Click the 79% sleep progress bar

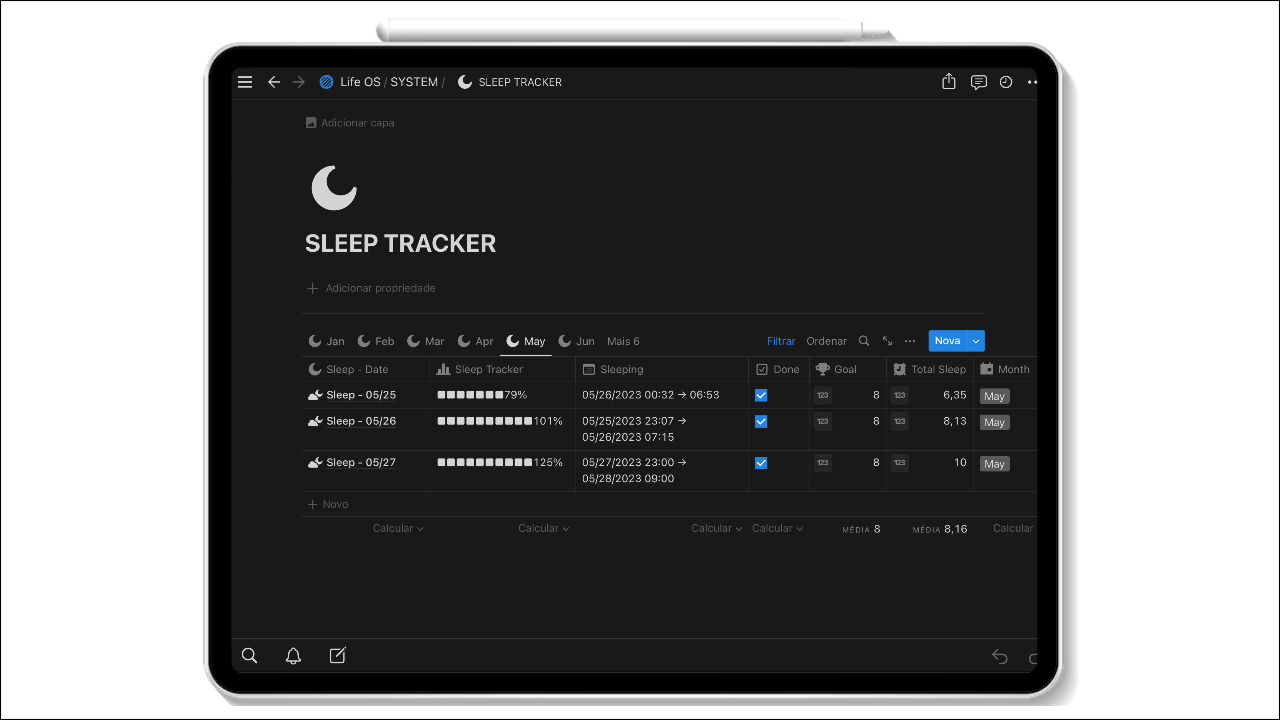[482, 395]
